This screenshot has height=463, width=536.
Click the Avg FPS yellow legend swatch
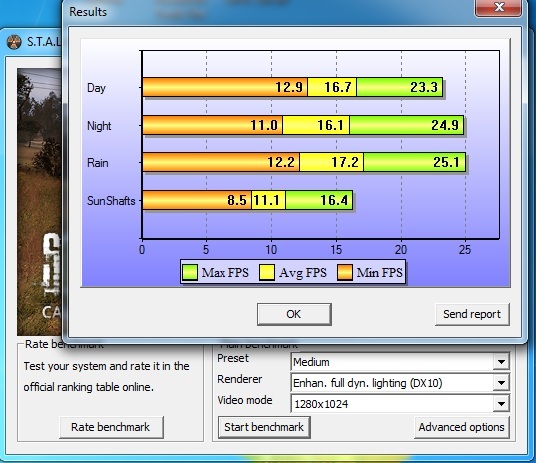coord(267,273)
